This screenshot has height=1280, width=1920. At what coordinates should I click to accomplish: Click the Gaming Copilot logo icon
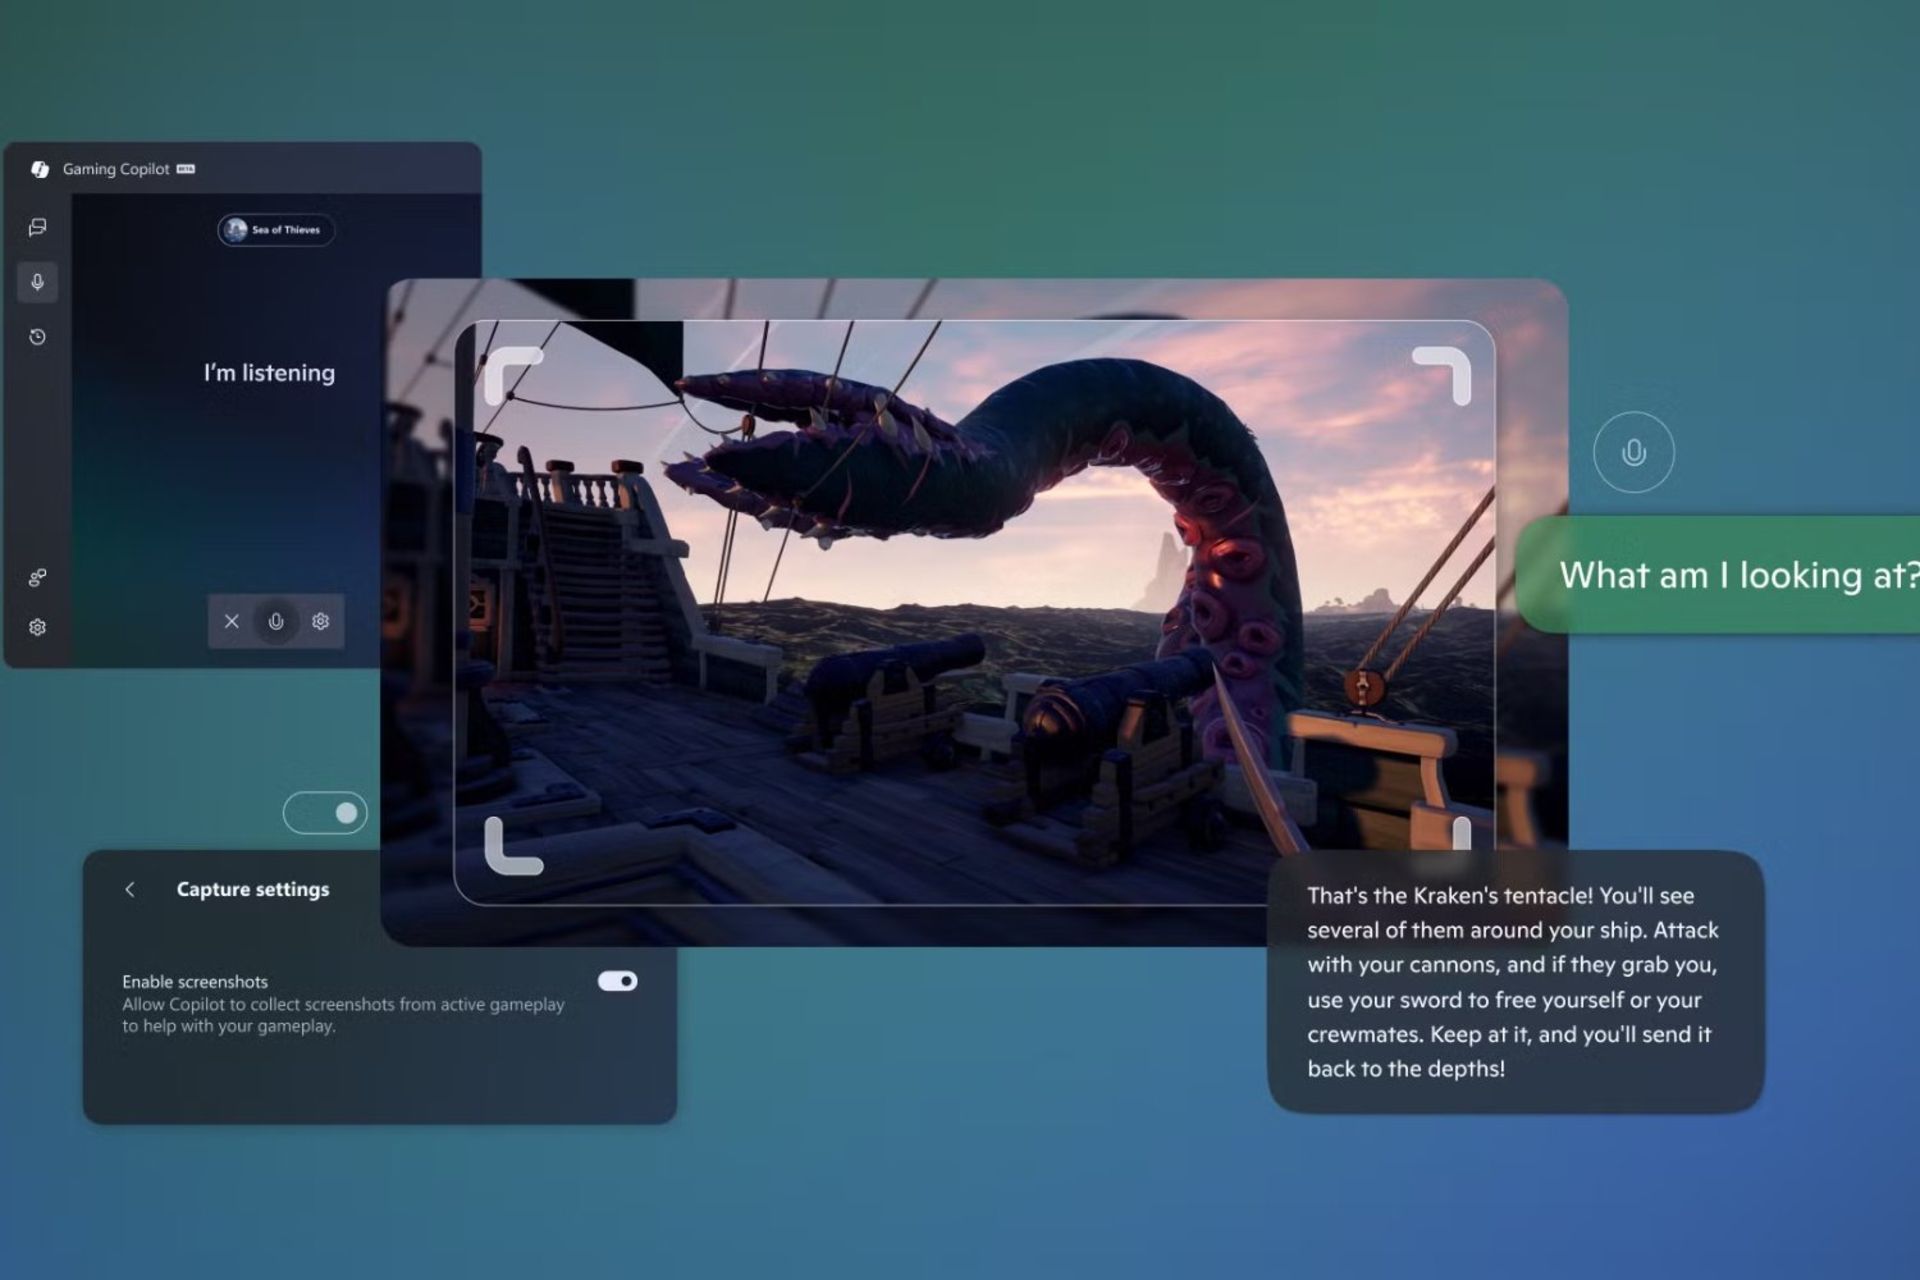tap(40, 169)
